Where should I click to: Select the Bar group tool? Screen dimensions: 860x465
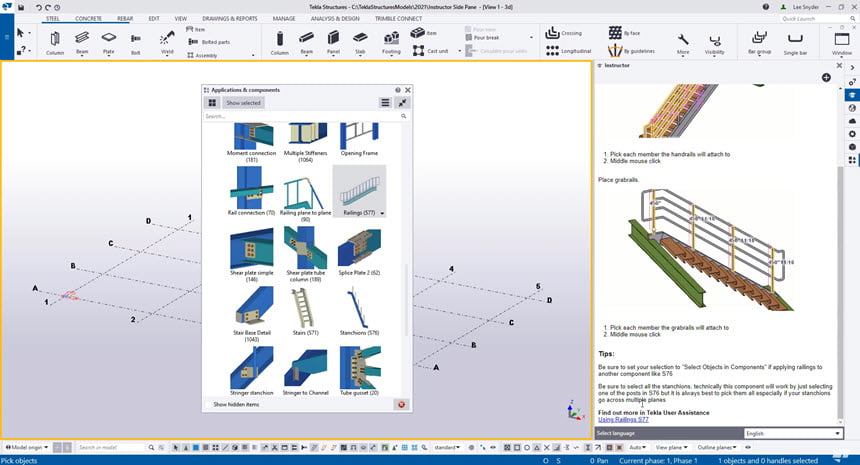click(759, 42)
